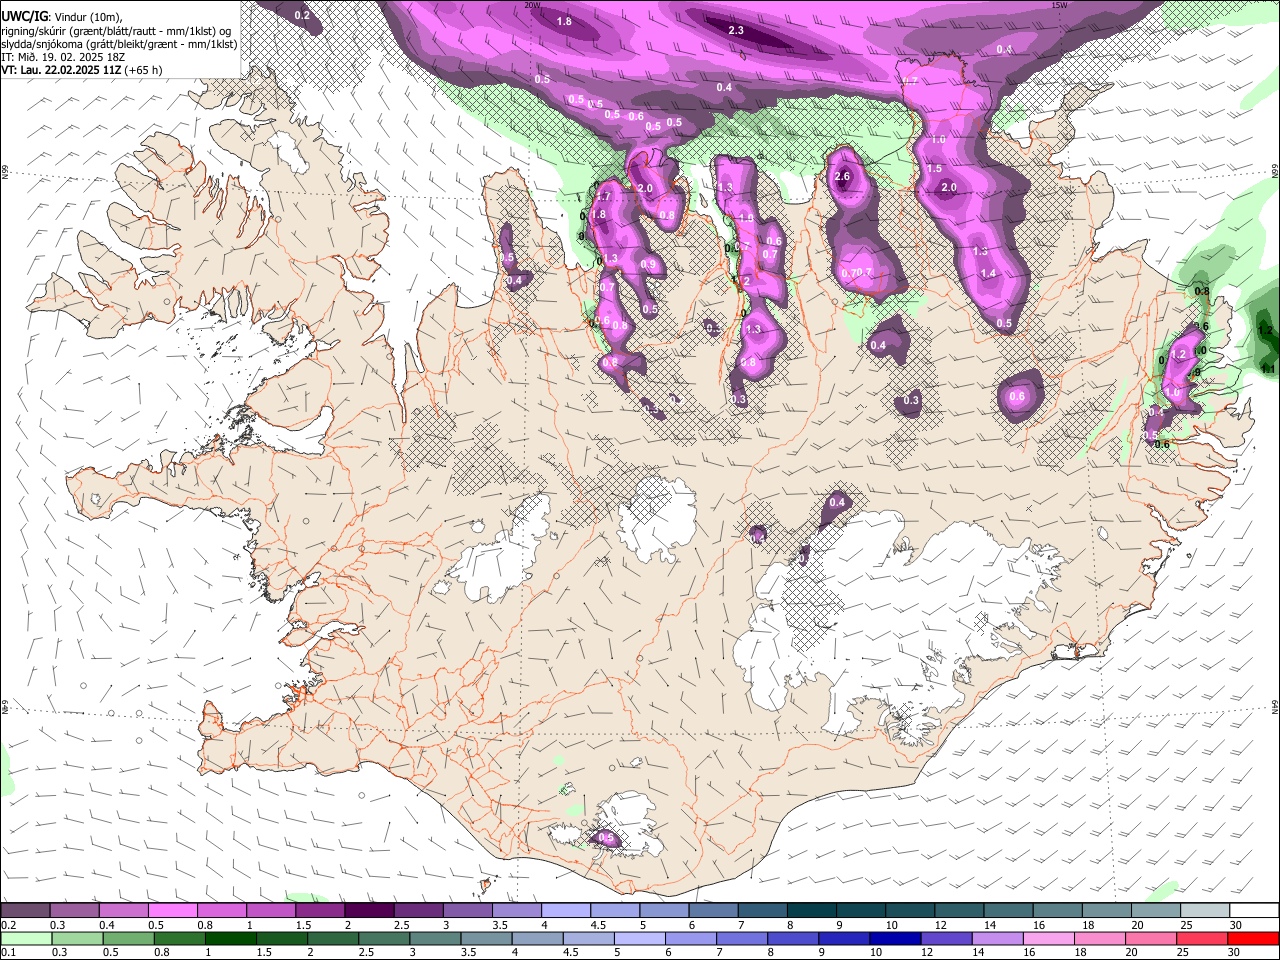The image size is (1280, 960).
Task: Click the 1.7 snowfall value on the map
Action: click(x=603, y=198)
